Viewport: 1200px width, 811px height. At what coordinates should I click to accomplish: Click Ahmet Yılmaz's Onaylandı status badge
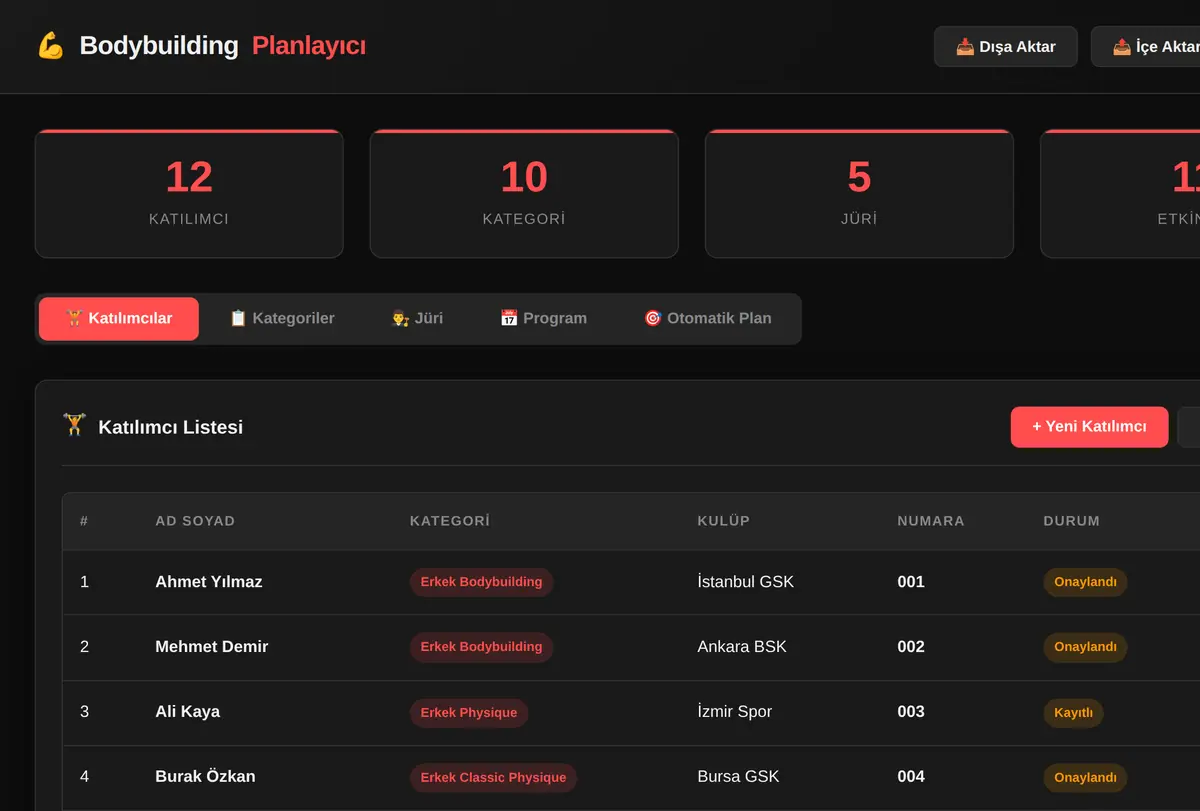(x=1085, y=582)
